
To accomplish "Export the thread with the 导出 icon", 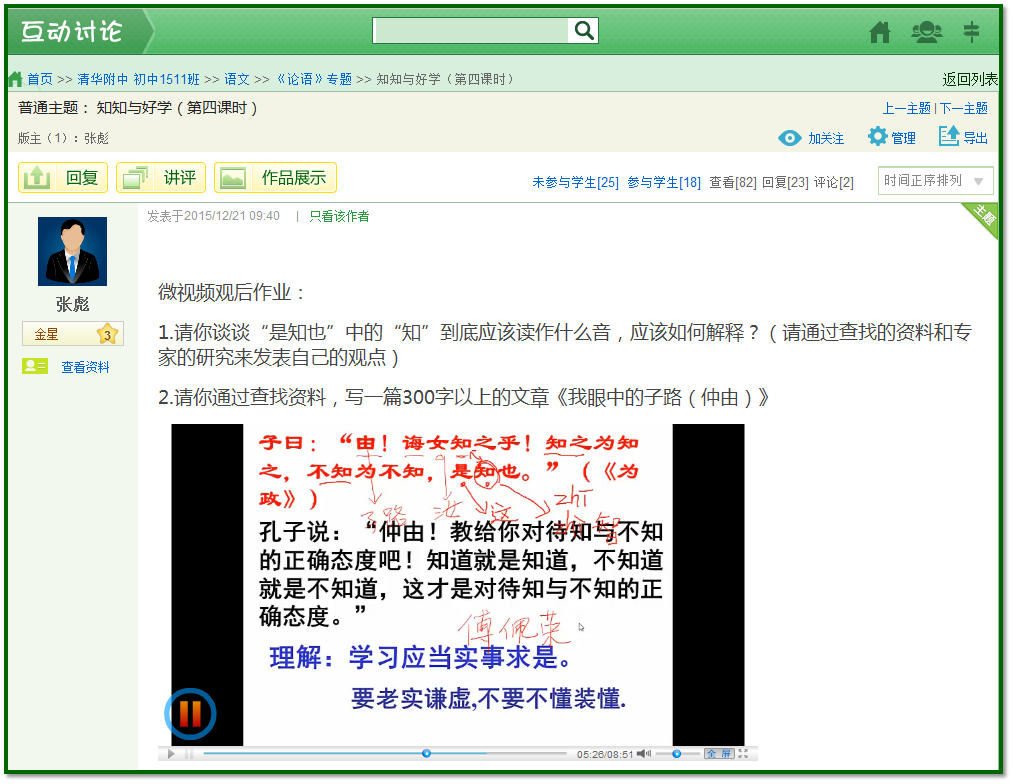I will (x=949, y=137).
